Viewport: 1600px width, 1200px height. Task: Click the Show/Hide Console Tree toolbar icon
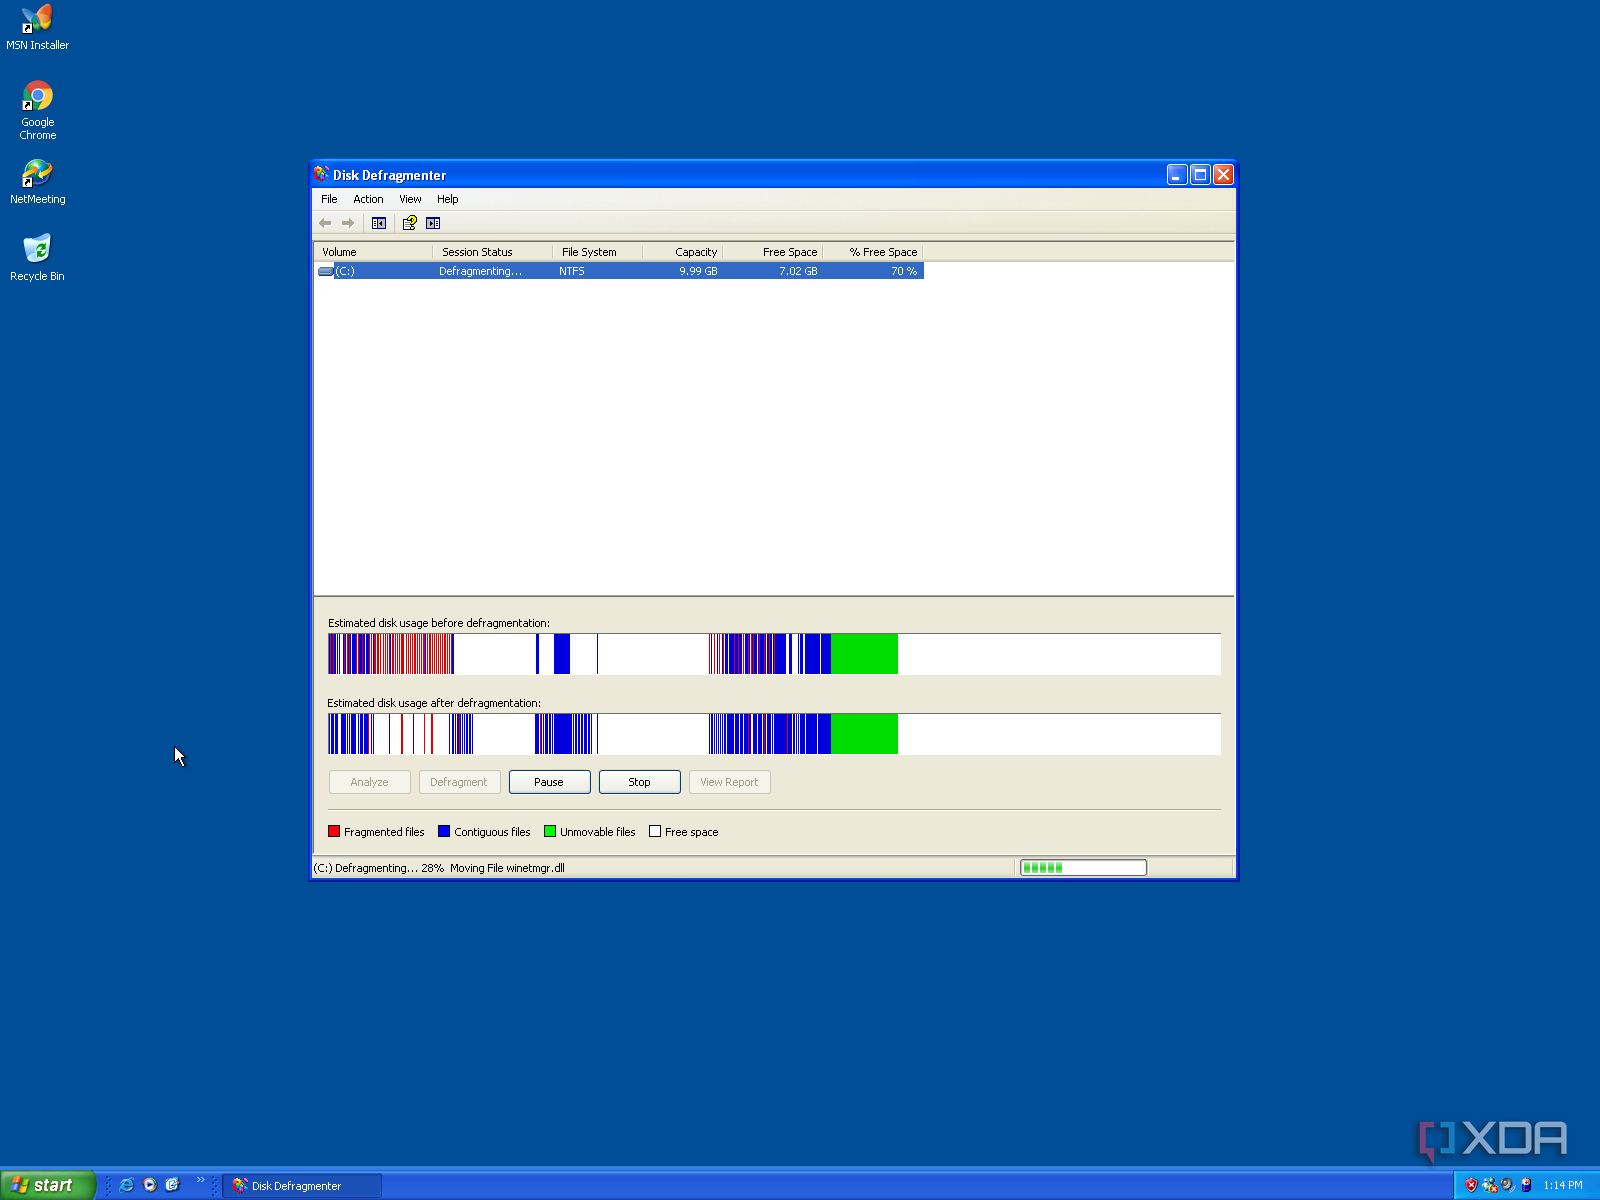point(379,223)
